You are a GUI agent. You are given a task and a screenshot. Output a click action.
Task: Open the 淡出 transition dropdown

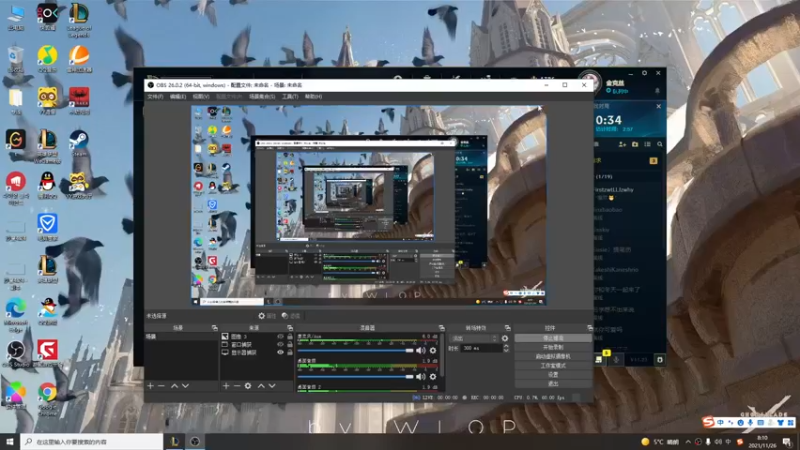(x=473, y=338)
